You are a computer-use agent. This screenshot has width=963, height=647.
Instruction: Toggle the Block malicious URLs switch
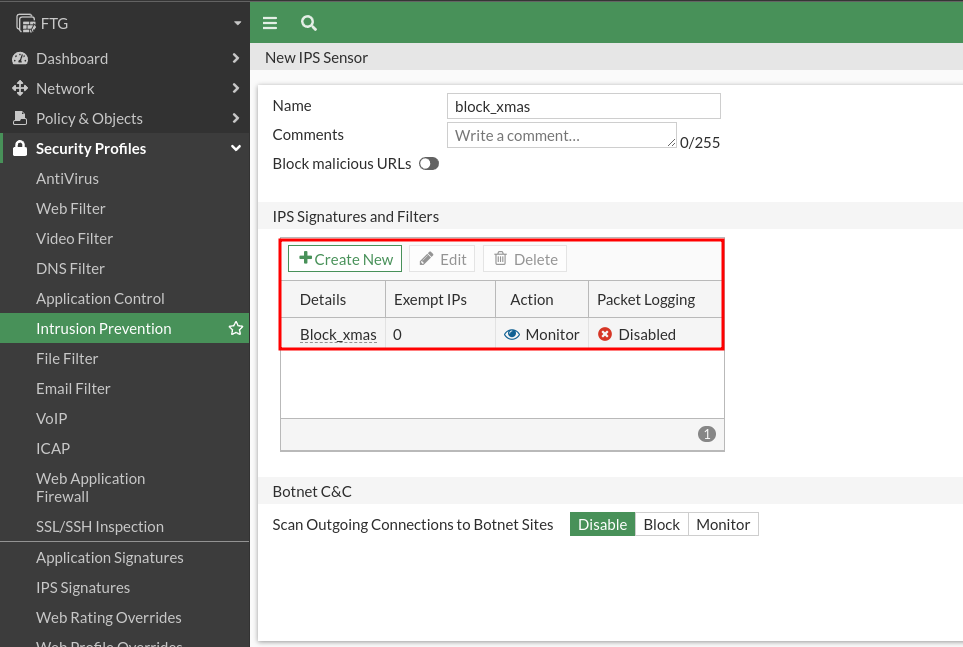pos(429,164)
